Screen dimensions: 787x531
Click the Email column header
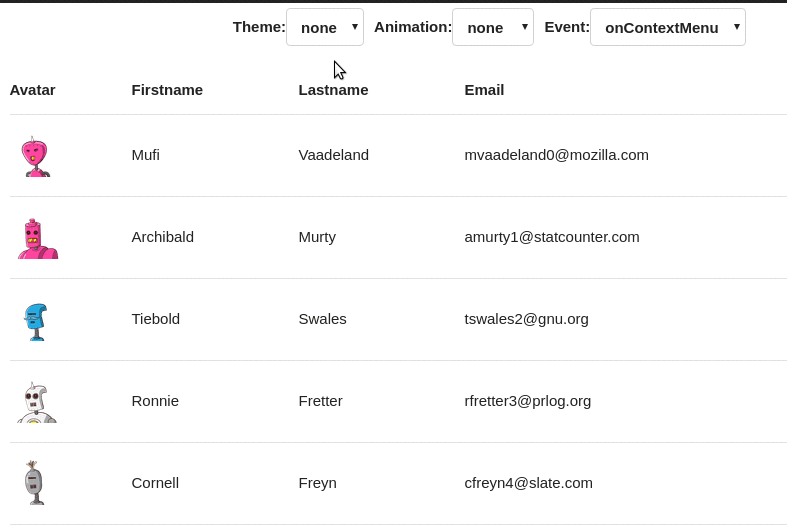pos(484,89)
